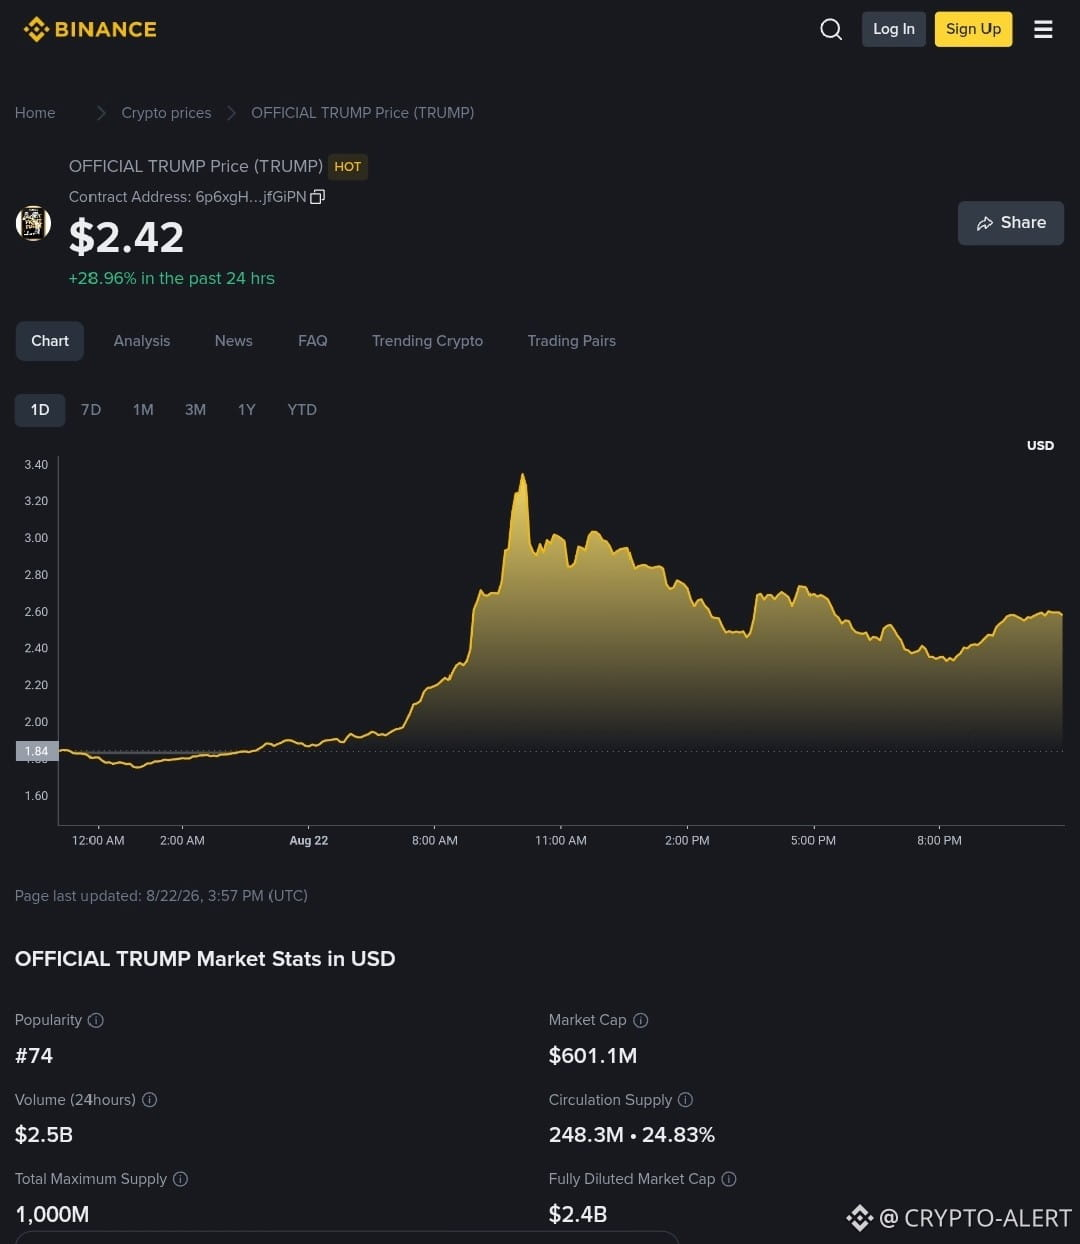Click the +28.96% in the past 24 hrs text

pyautogui.click(x=171, y=278)
